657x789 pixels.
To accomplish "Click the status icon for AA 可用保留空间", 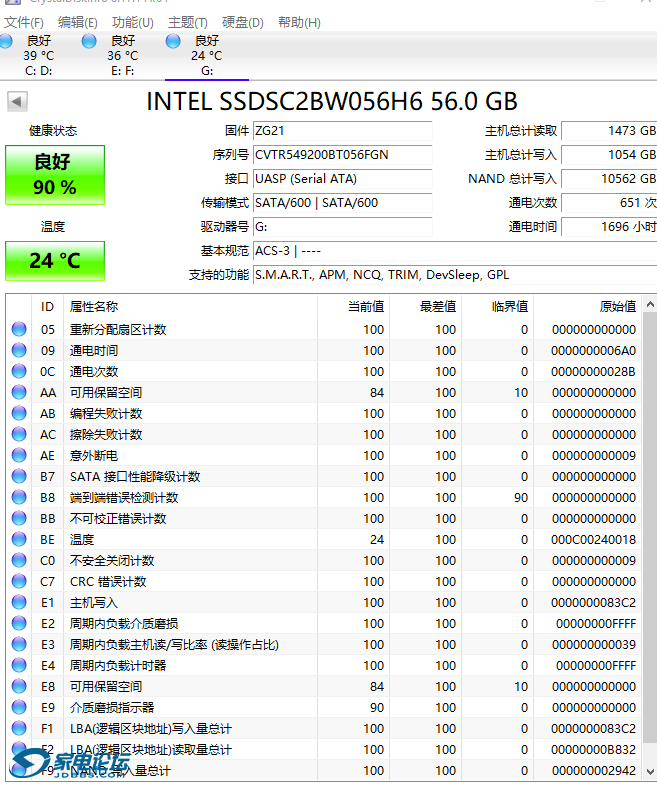I will pyautogui.click(x=19, y=392).
